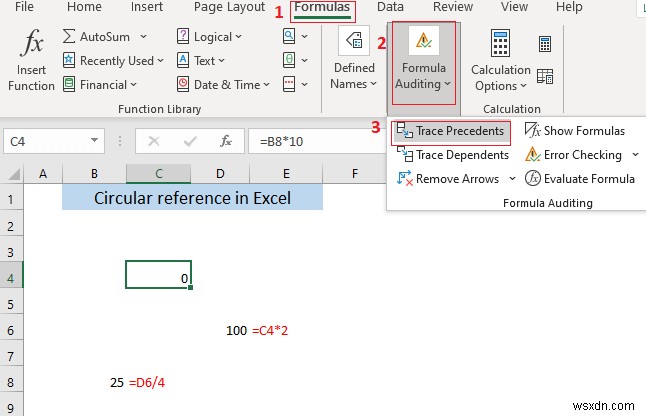The image size is (646, 416).
Task: Select Trace Dependents
Action: tap(452, 155)
